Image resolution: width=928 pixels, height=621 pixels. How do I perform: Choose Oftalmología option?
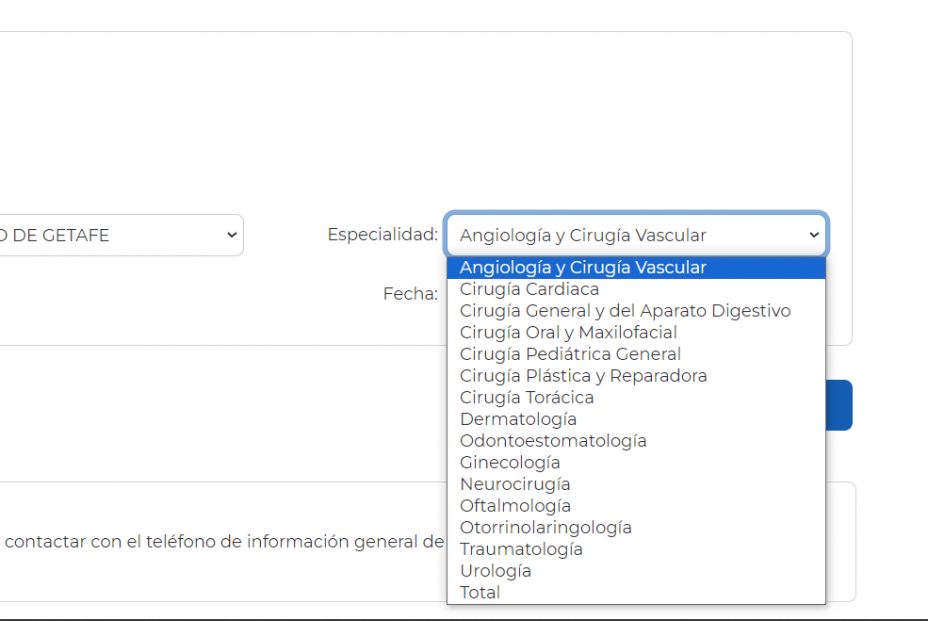pos(515,506)
